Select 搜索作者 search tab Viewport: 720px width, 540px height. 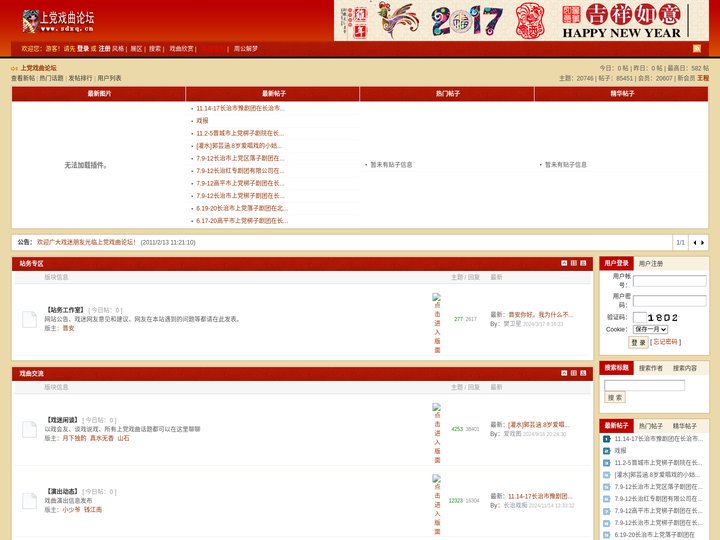tap(651, 368)
